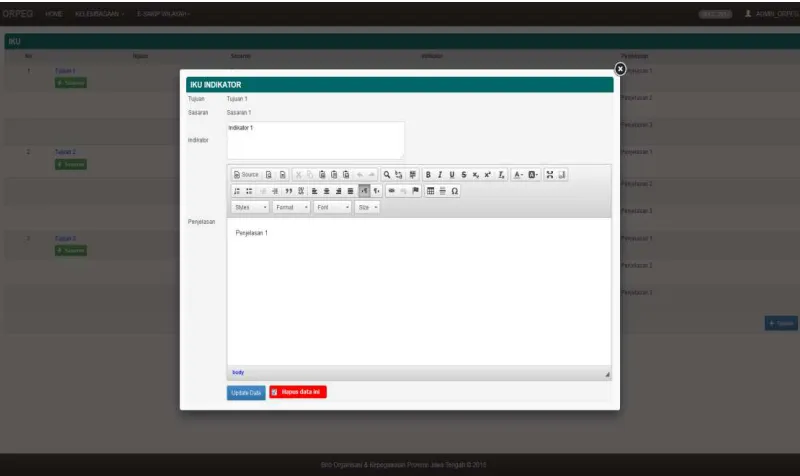Image resolution: width=800 pixels, height=476 pixels.
Task: Expand the KELEMBAGAAN menu
Action: [99, 14]
